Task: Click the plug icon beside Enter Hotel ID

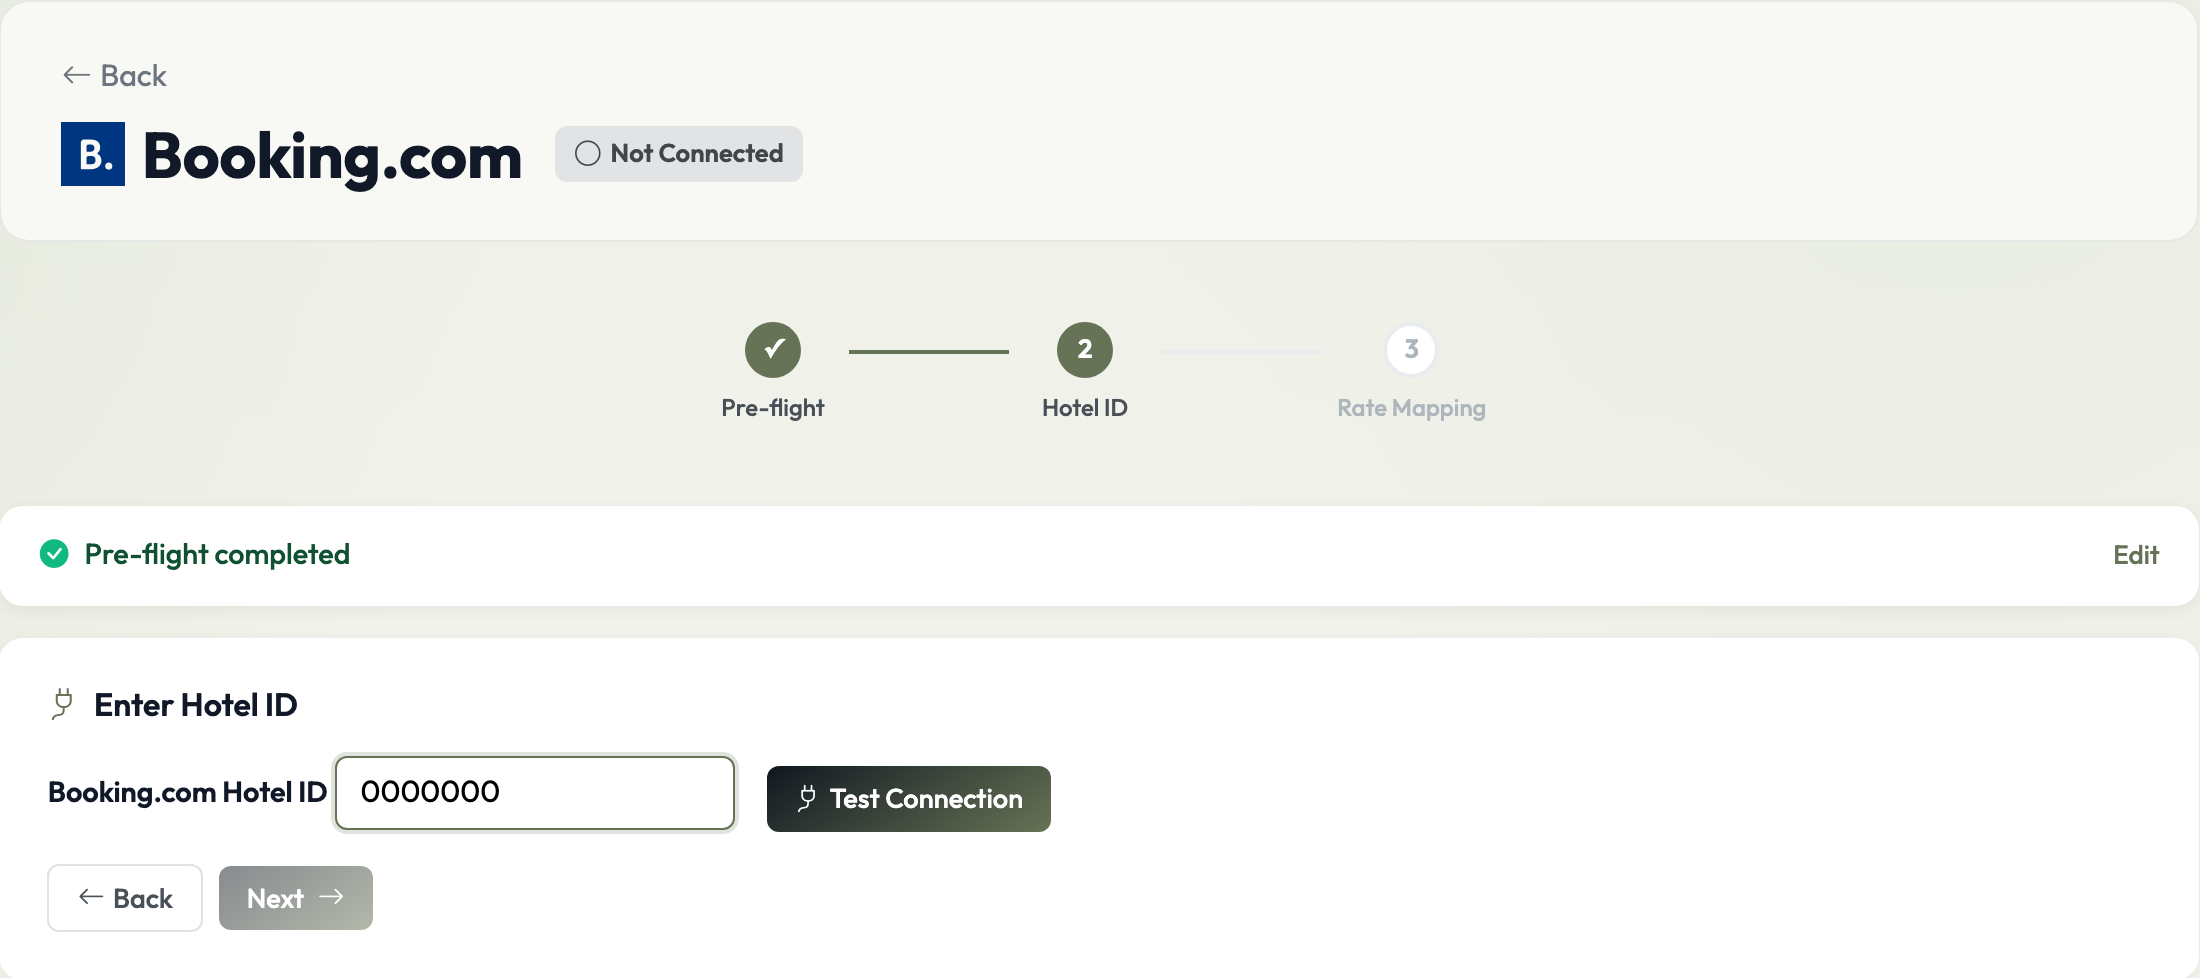Action: coord(63,704)
